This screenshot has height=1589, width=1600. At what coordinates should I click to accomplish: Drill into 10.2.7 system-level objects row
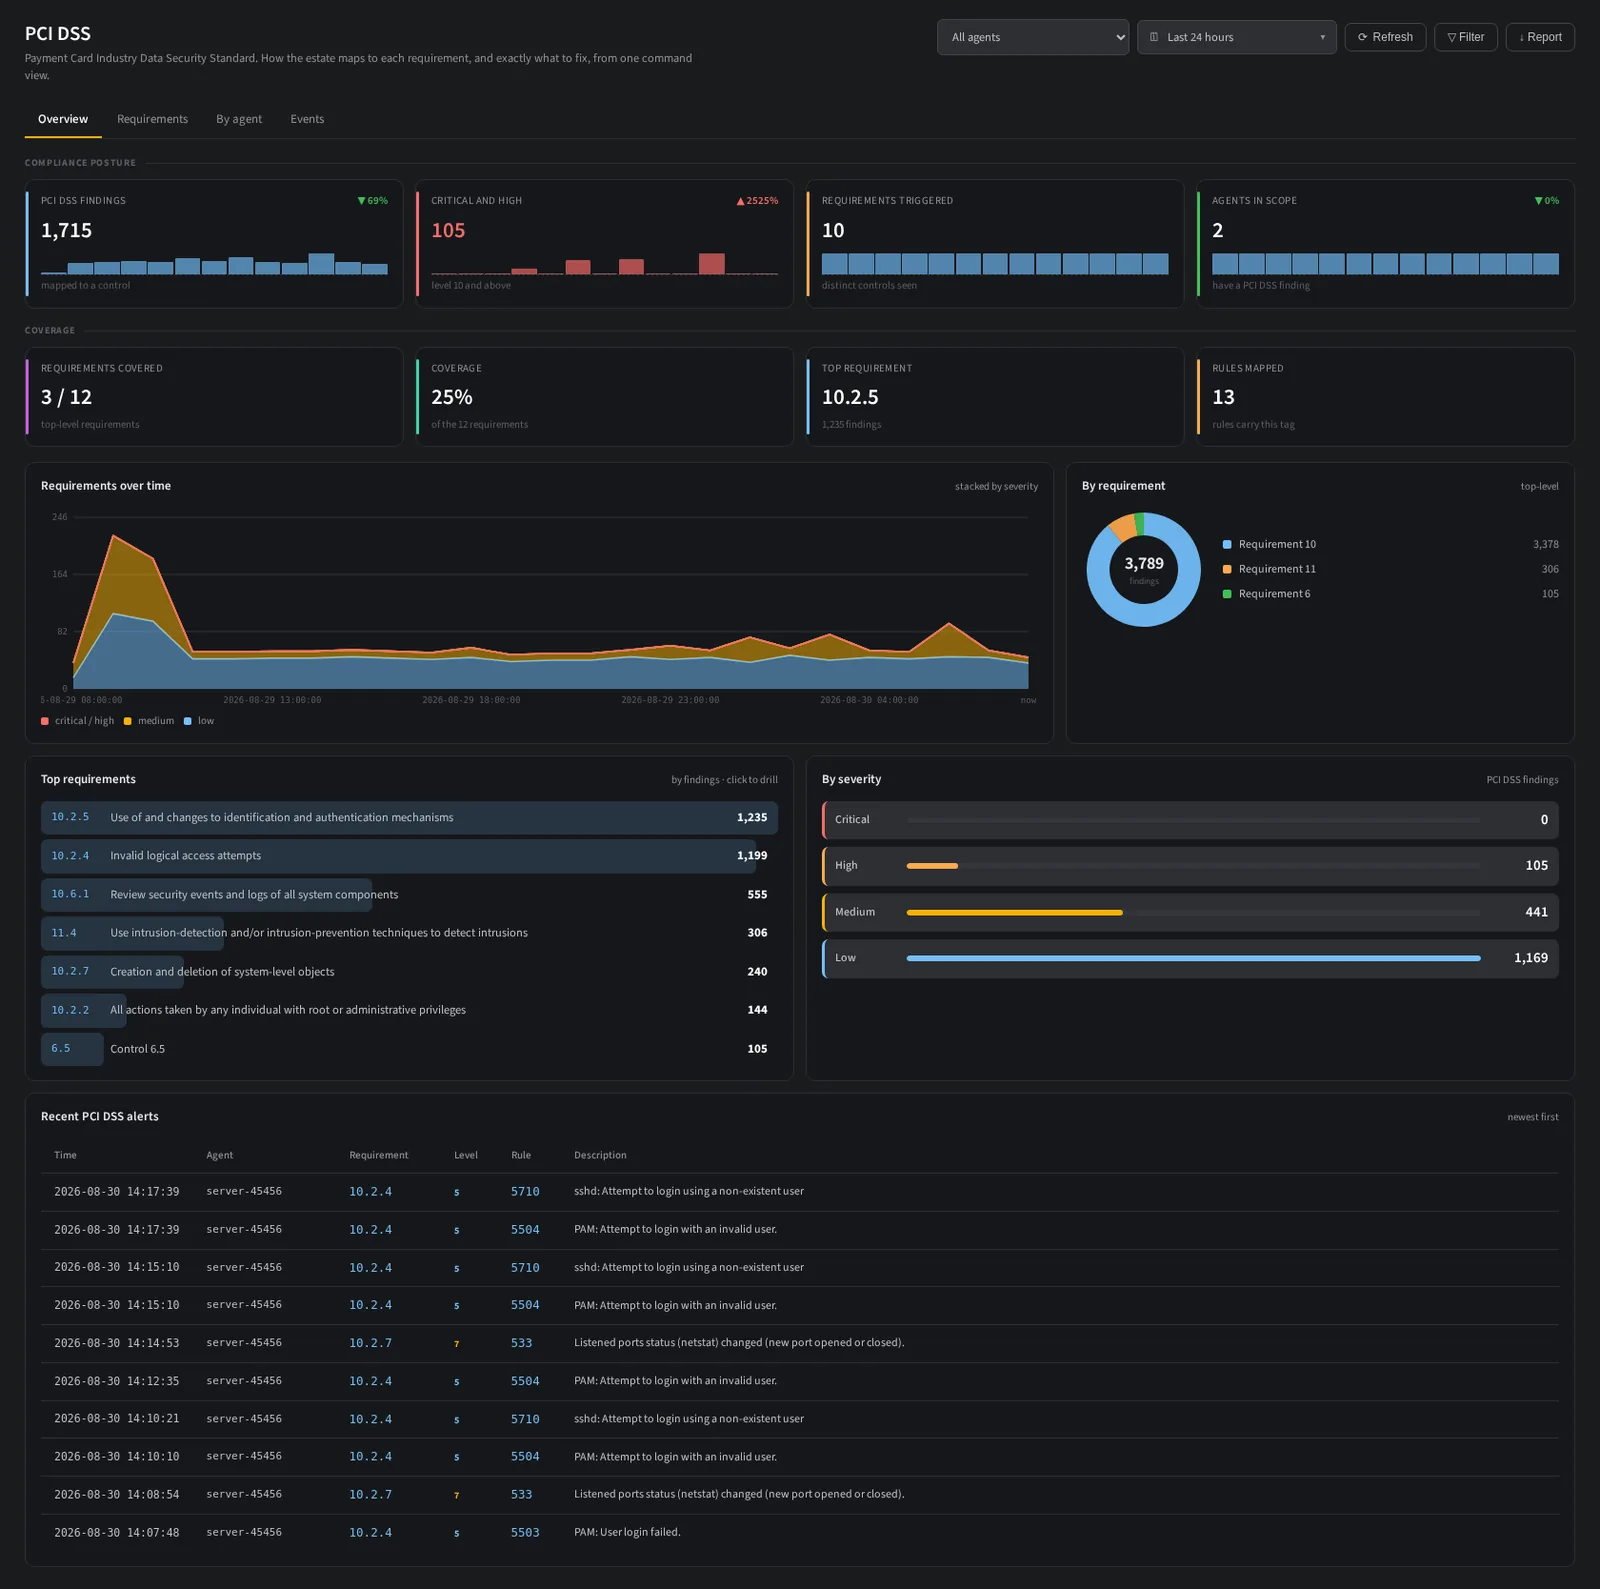(x=409, y=972)
